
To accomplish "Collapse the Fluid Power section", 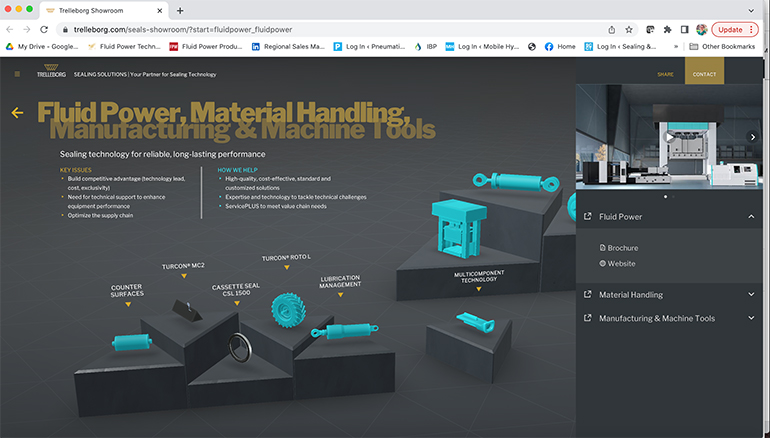I will click(x=751, y=217).
